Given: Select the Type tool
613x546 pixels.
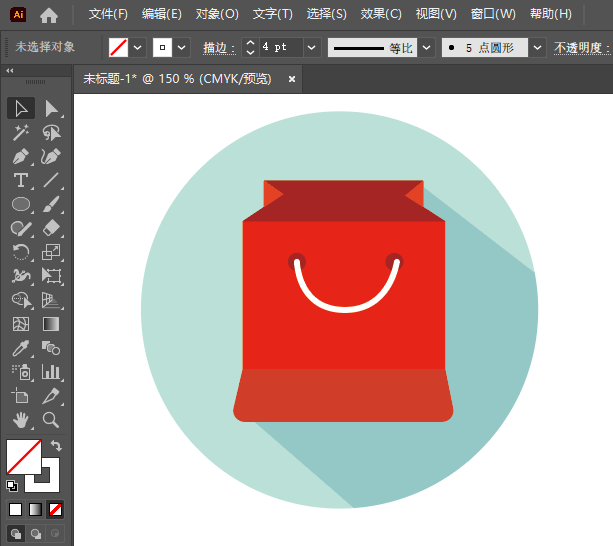Looking at the screenshot, I should 21,180.
